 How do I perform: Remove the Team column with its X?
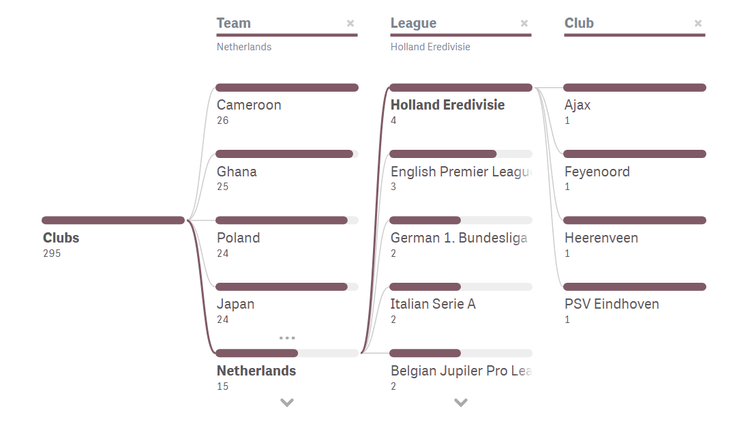[x=350, y=23]
